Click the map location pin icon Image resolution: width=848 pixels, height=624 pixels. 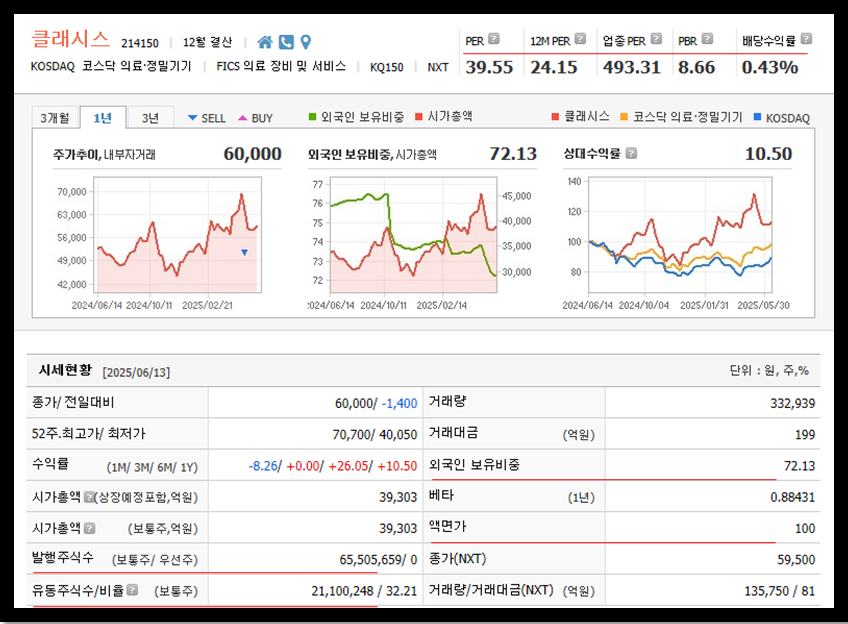(x=306, y=42)
